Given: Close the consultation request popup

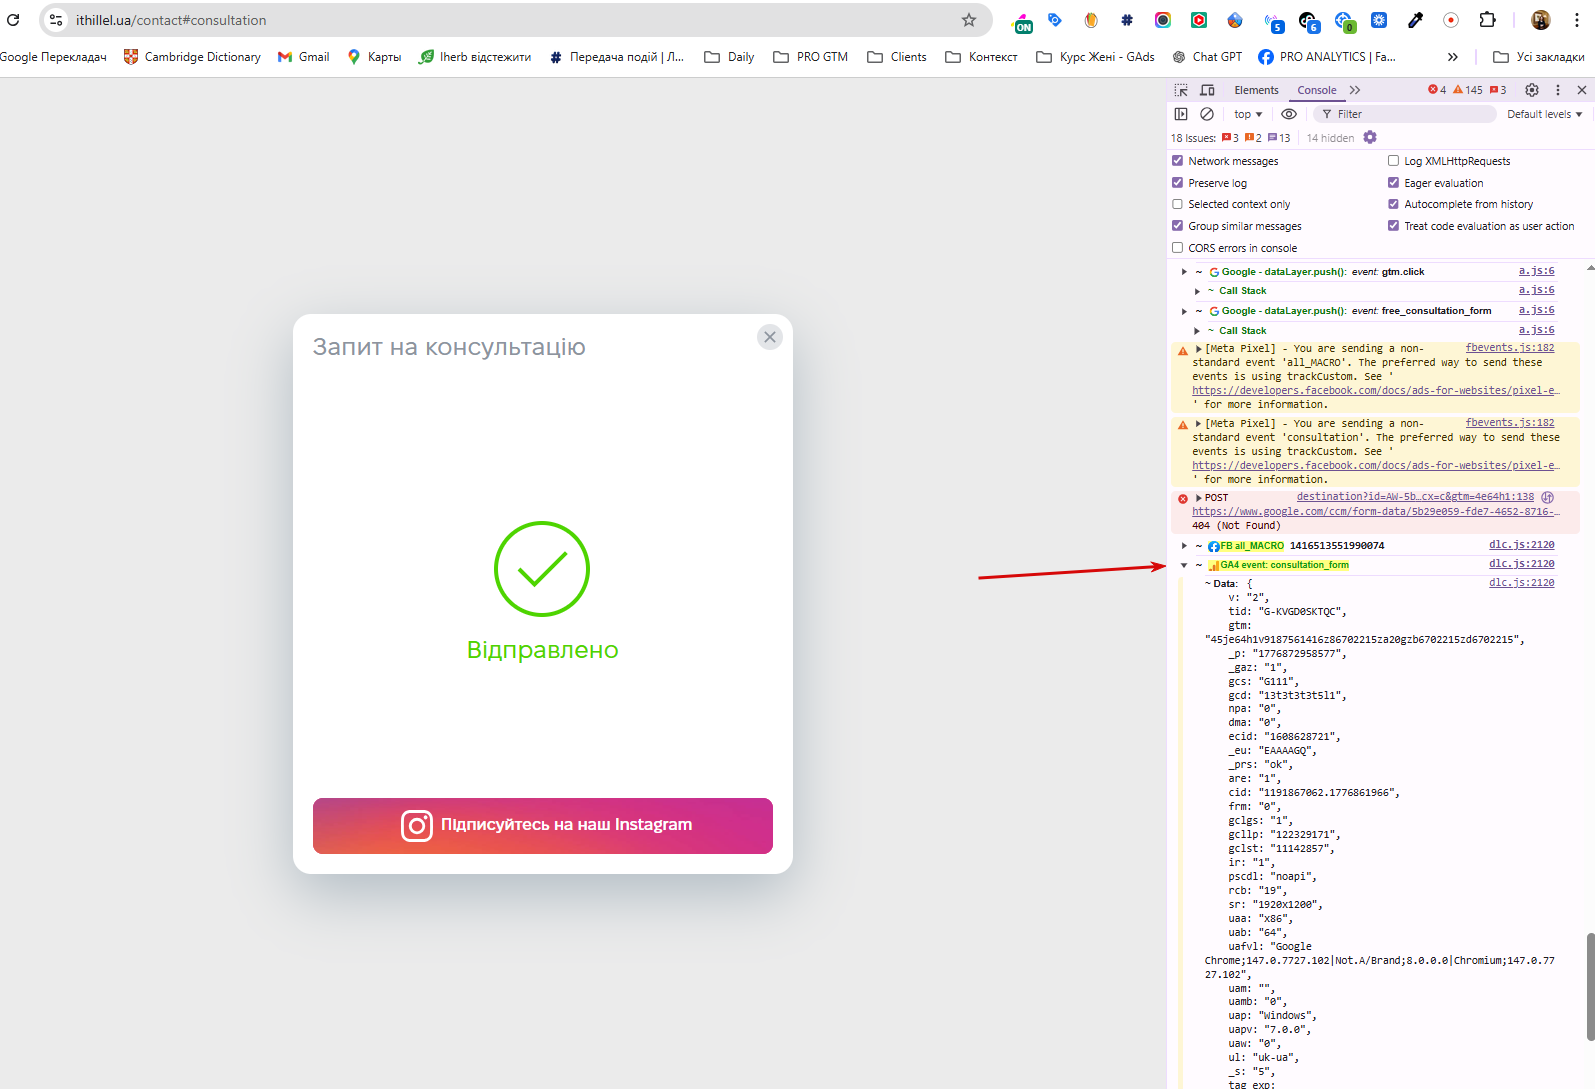Looking at the screenshot, I should coord(770,337).
